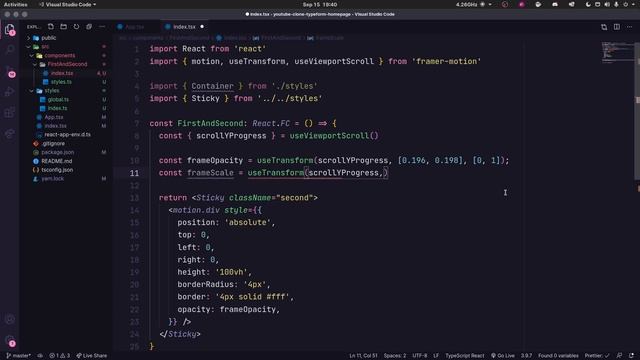Image resolution: width=640 pixels, height=360 pixels.
Task: Click TypeScript version 3.9.7
Action: tap(526, 356)
